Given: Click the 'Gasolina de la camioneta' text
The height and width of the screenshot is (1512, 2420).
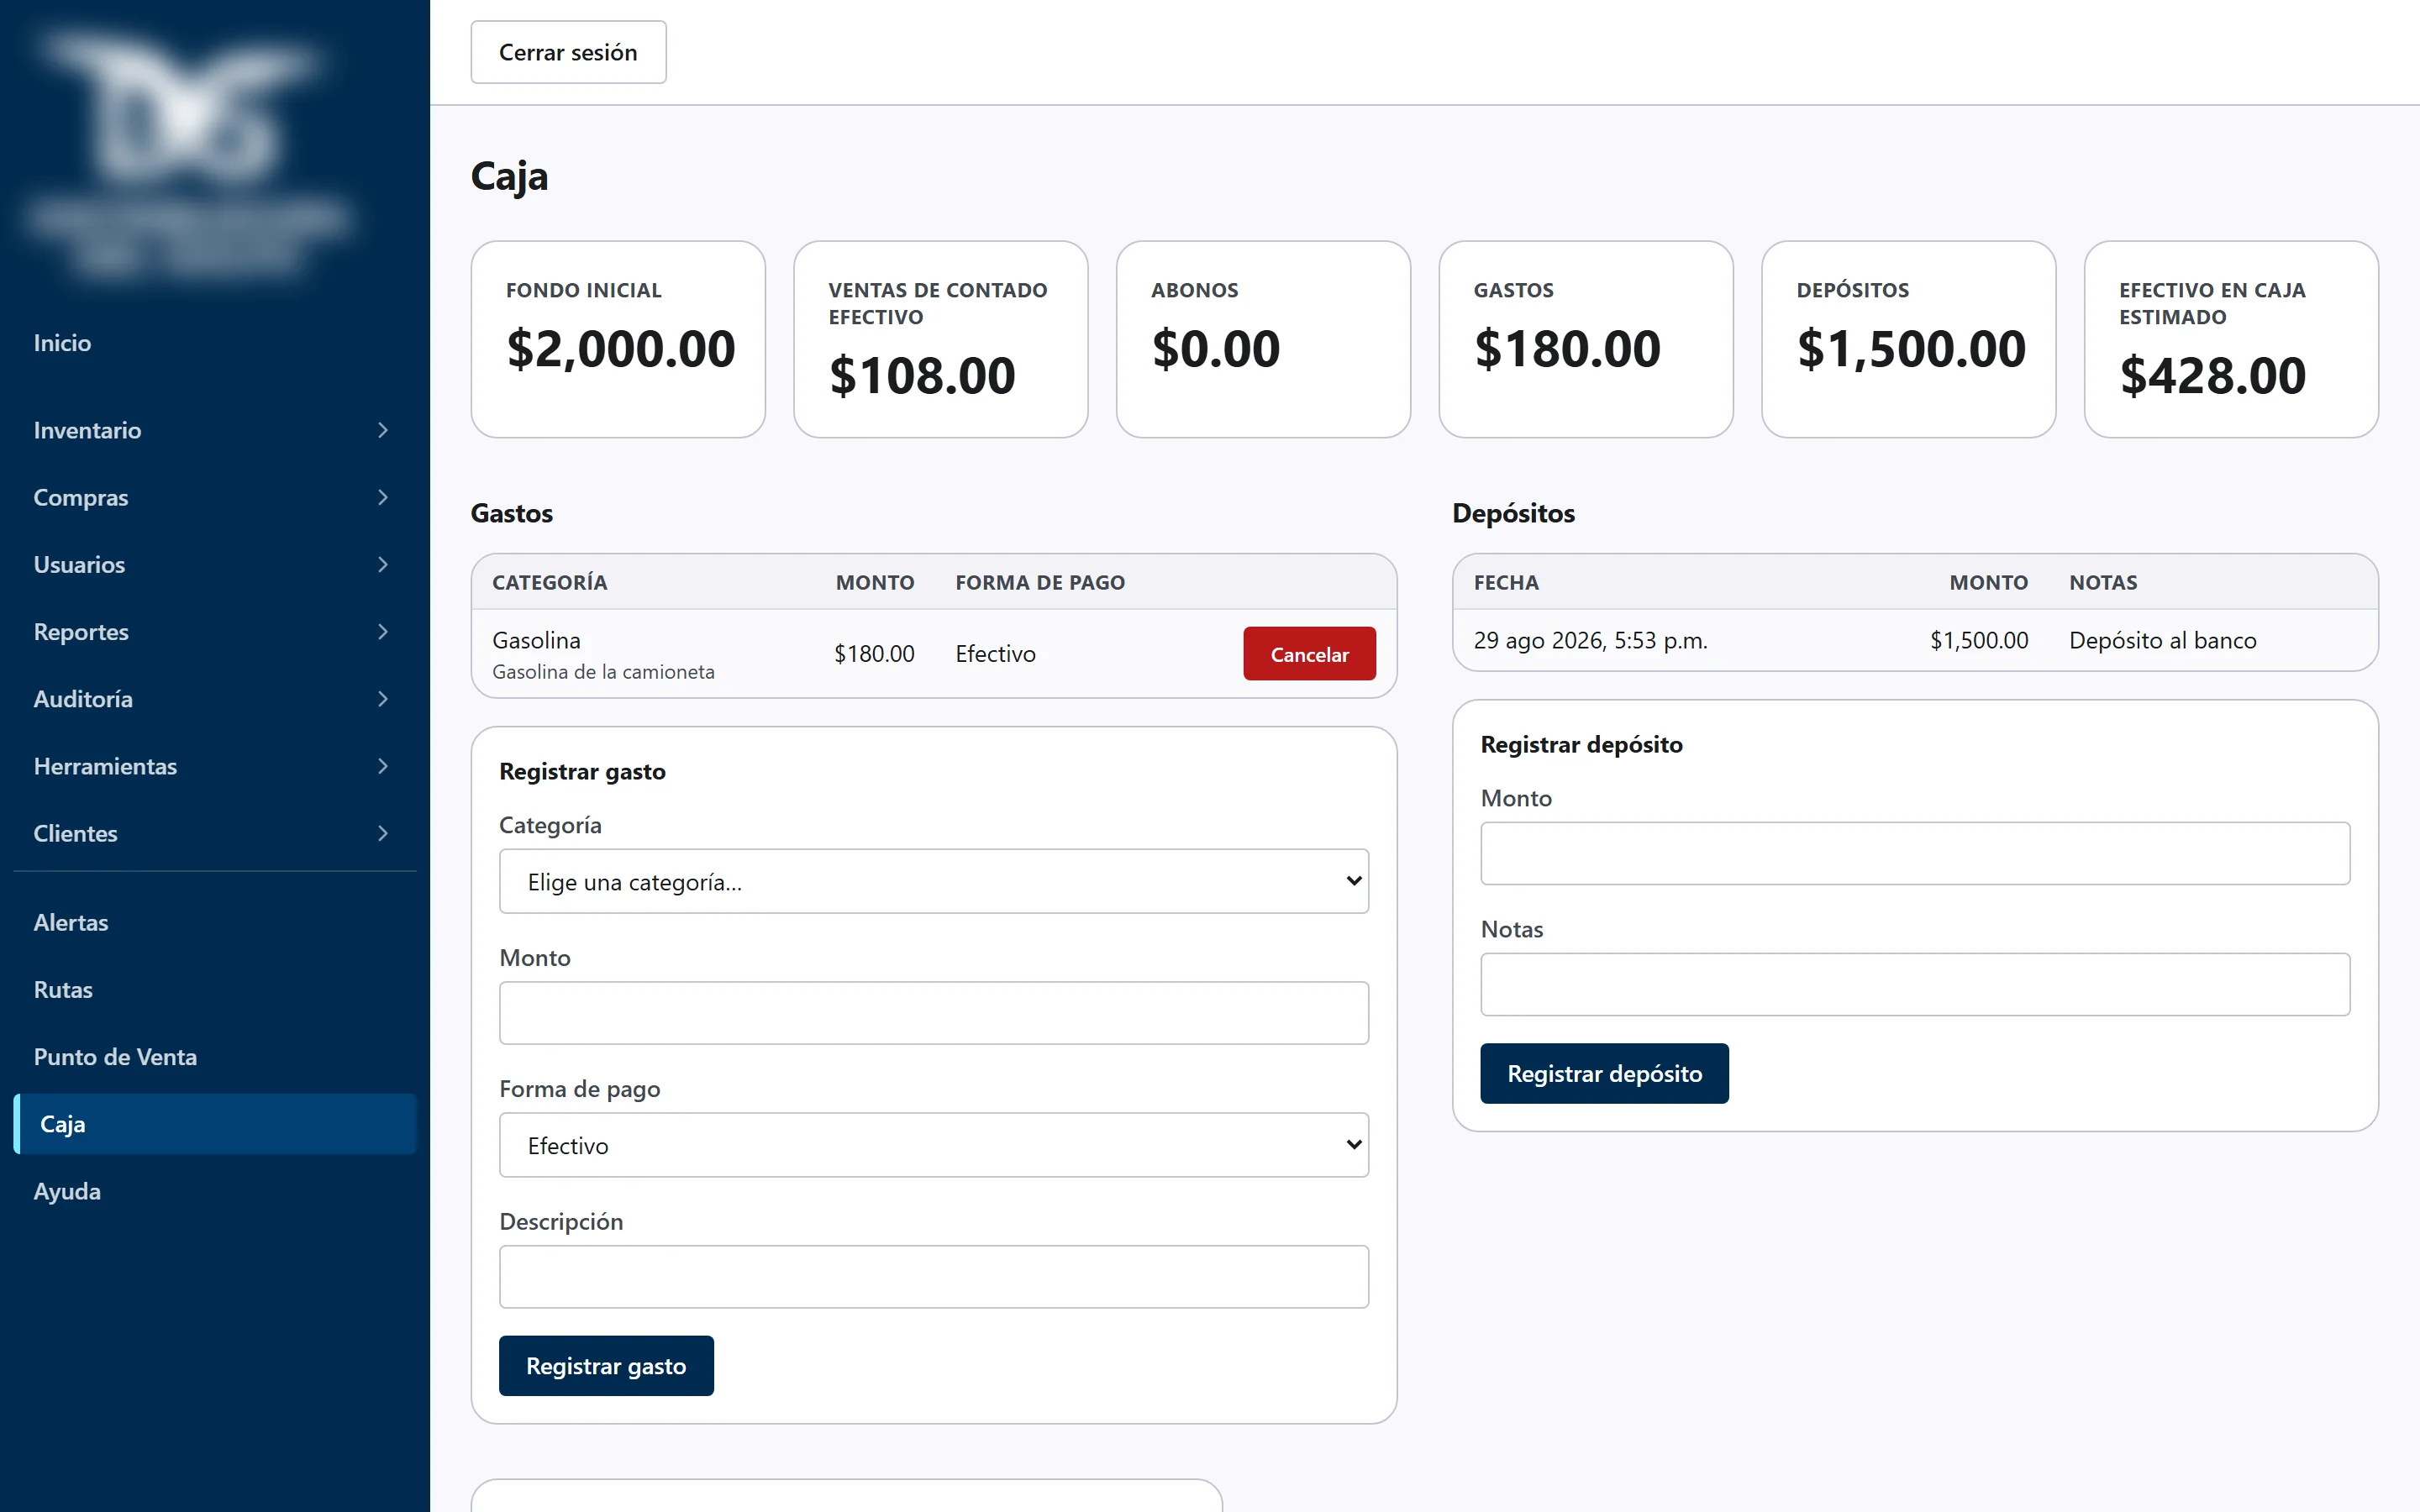Looking at the screenshot, I should point(603,672).
